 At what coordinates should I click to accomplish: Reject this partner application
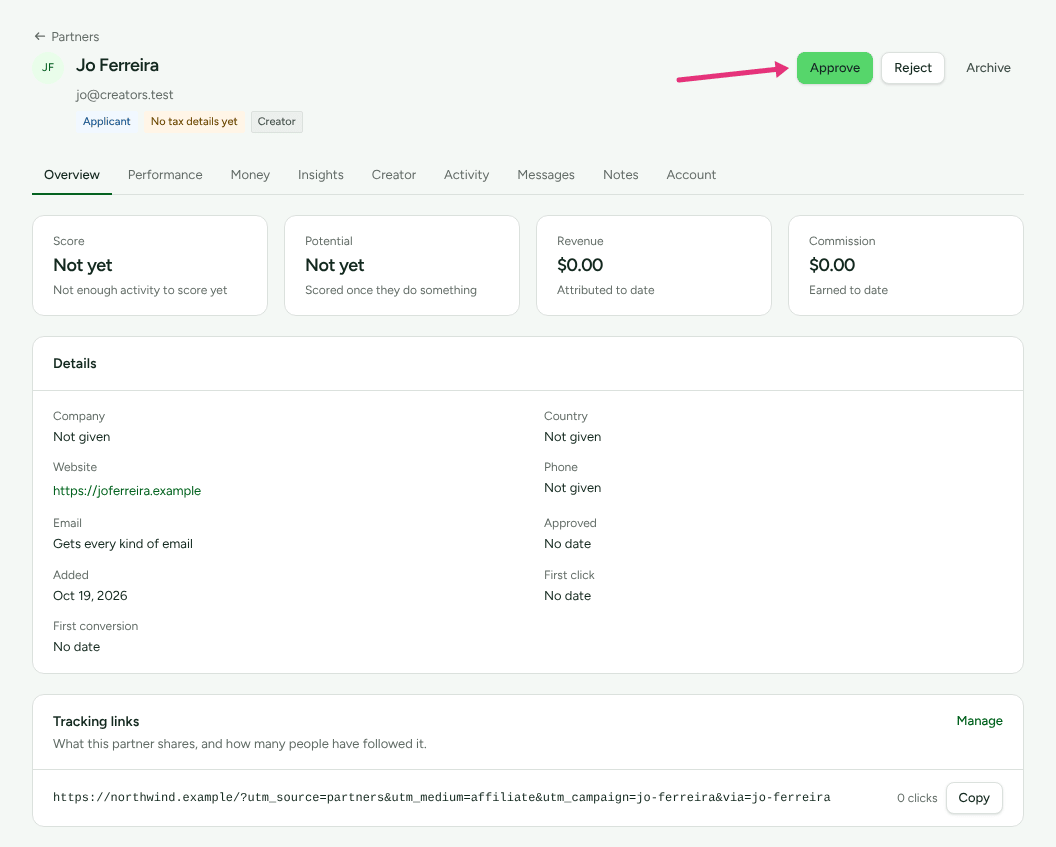coord(913,68)
